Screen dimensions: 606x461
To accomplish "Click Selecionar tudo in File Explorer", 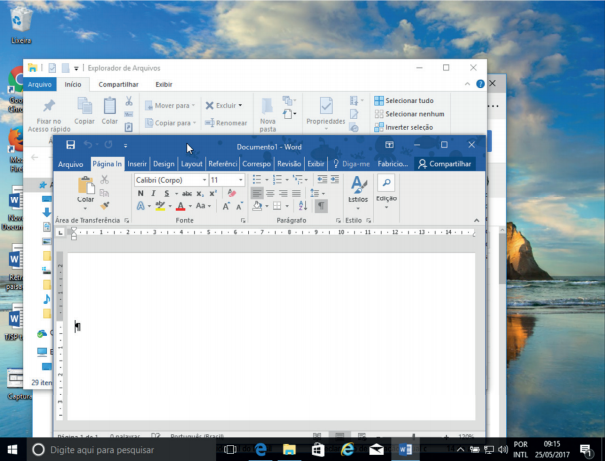I will click(409, 101).
